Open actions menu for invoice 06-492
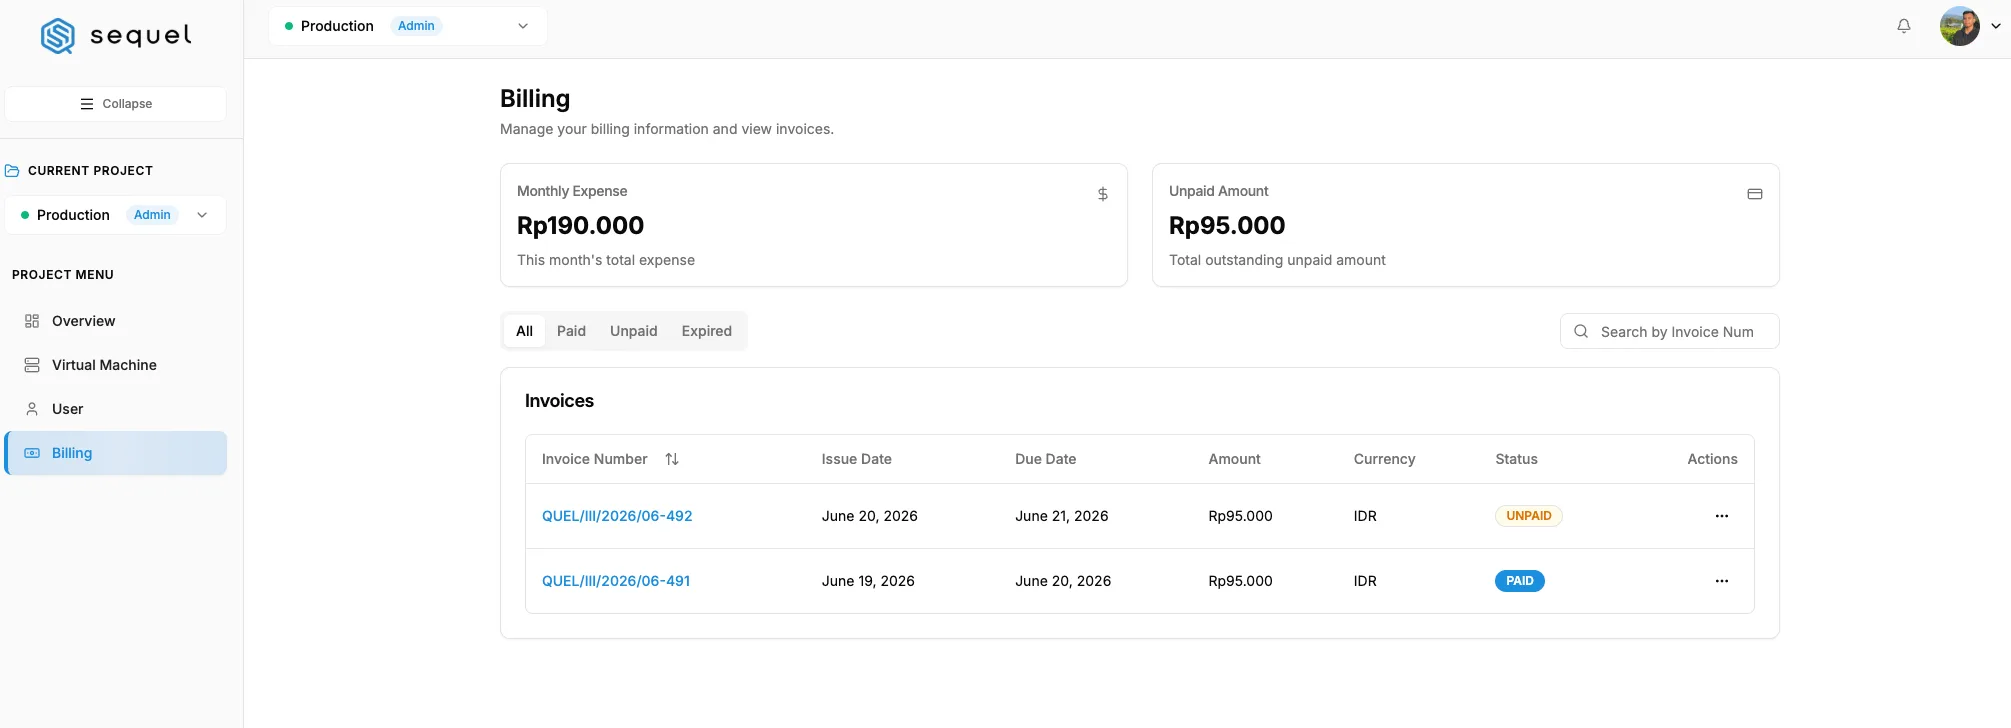This screenshot has width=2011, height=728. click(x=1722, y=516)
